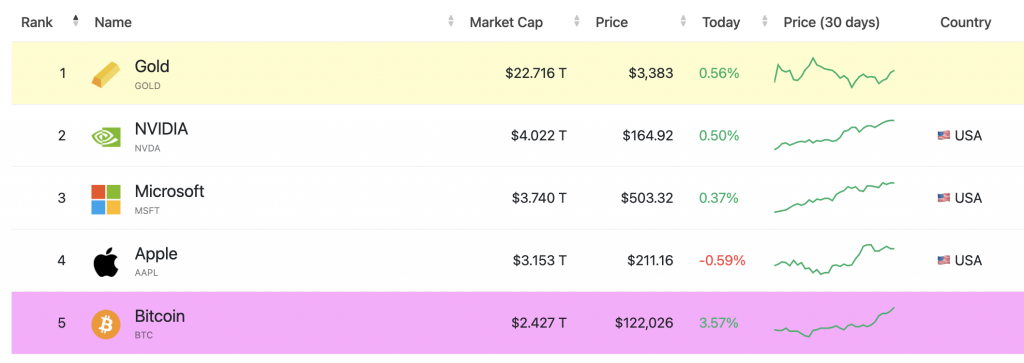Click the USA flag in Microsoft row
The image size is (1024, 363).
944,198
